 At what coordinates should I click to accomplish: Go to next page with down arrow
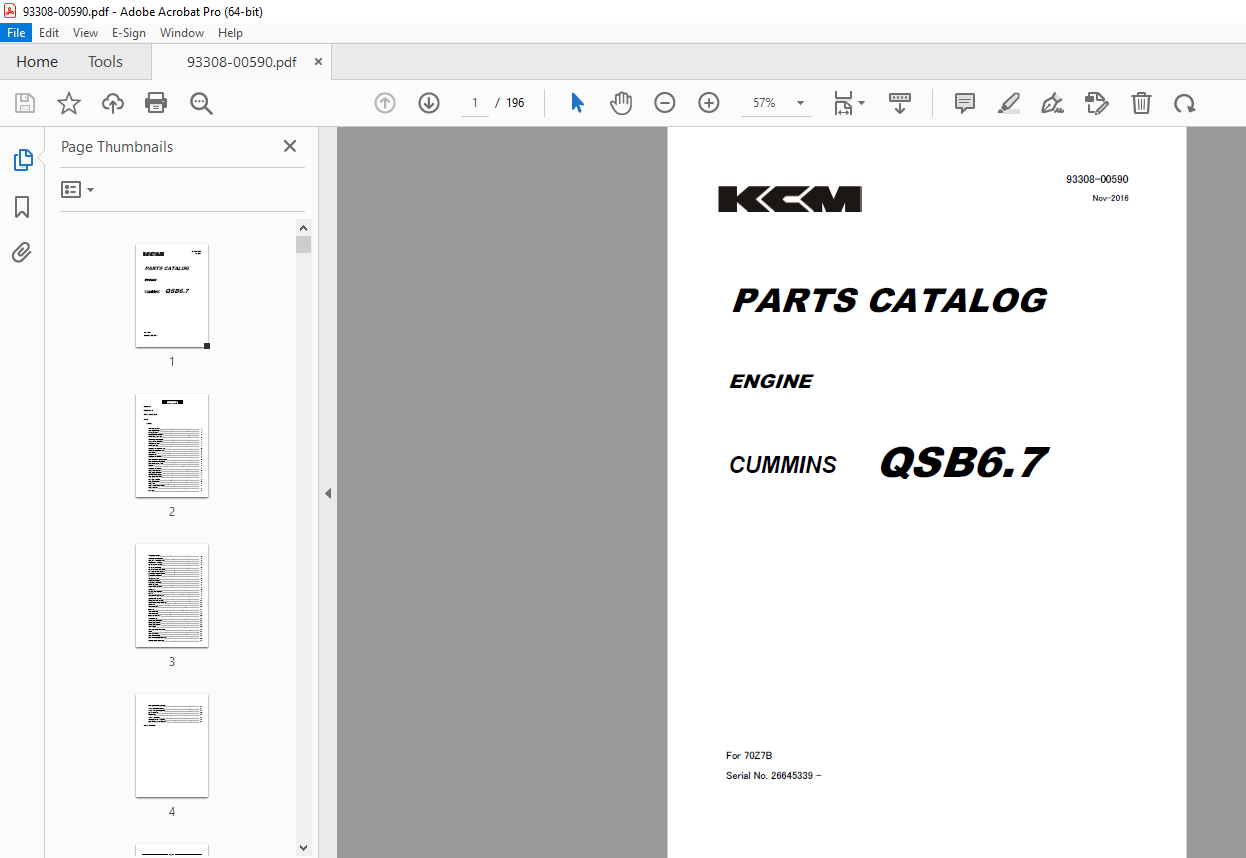click(429, 103)
